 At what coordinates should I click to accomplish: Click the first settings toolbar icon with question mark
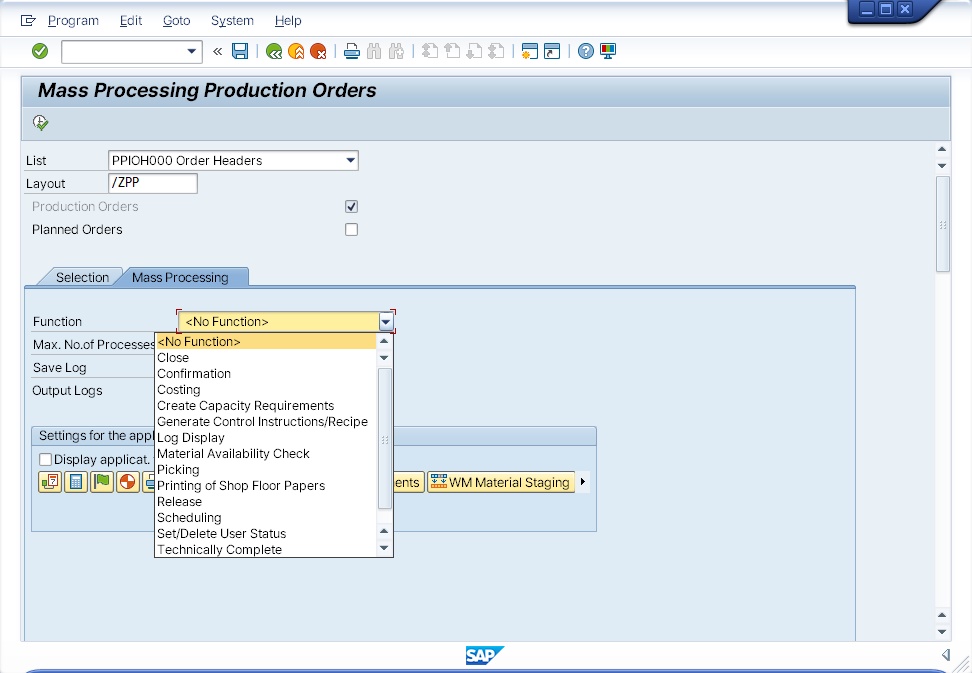(50, 482)
